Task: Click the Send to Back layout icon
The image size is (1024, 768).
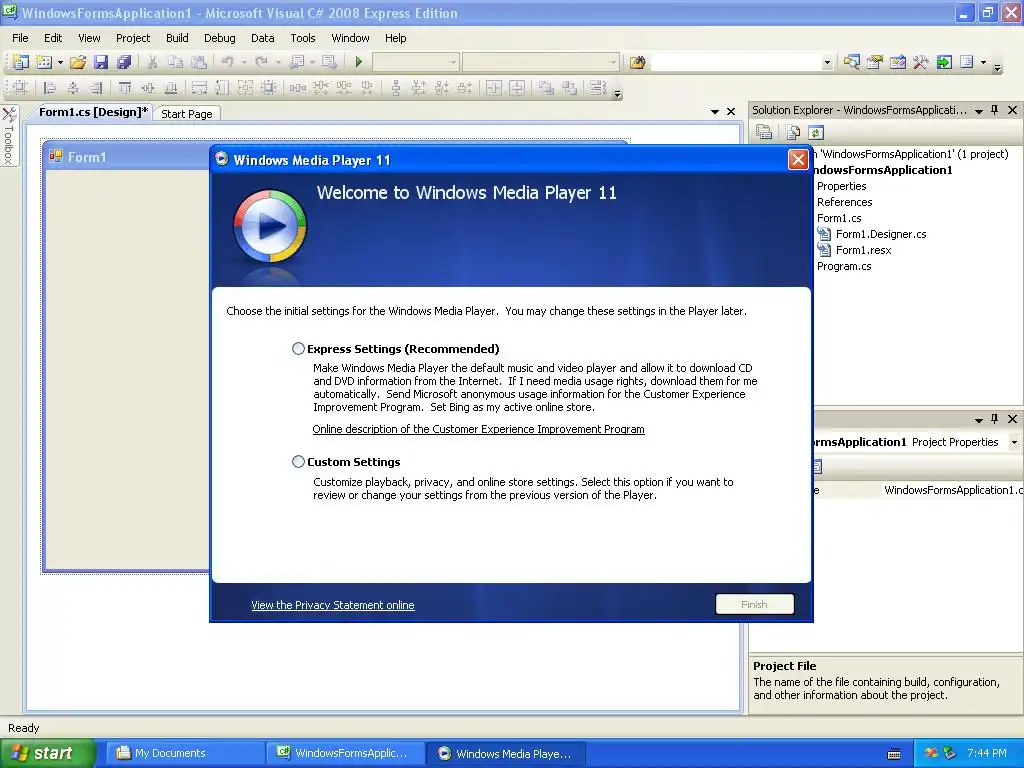Action: (x=569, y=88)
